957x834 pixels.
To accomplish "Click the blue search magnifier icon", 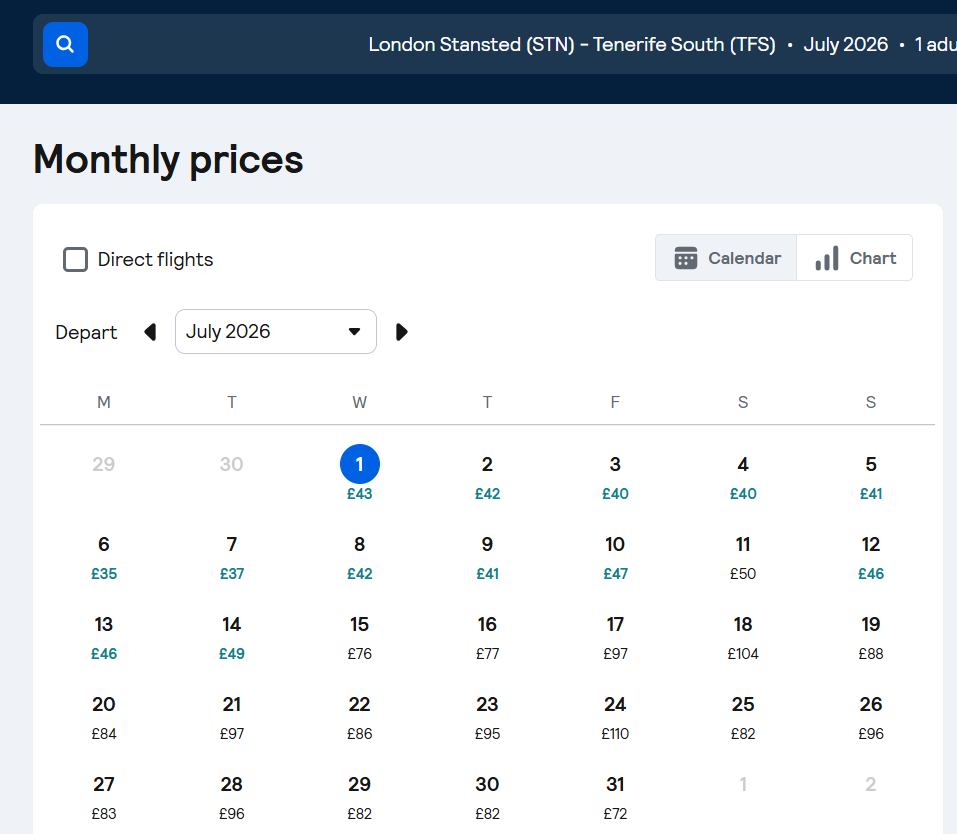I will coord(65,44).
